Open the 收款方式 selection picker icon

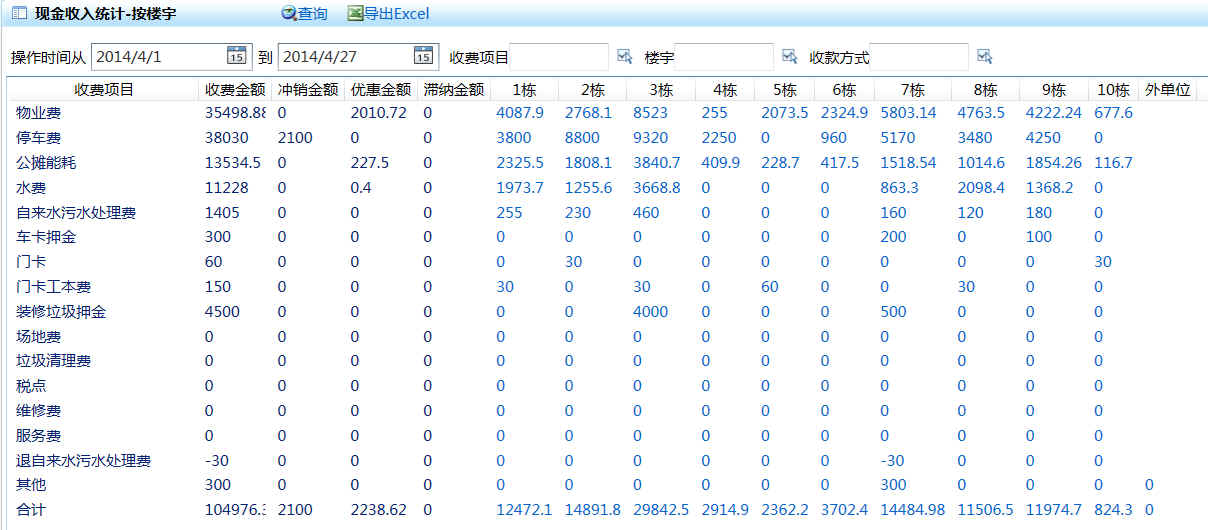click(985, 56)
